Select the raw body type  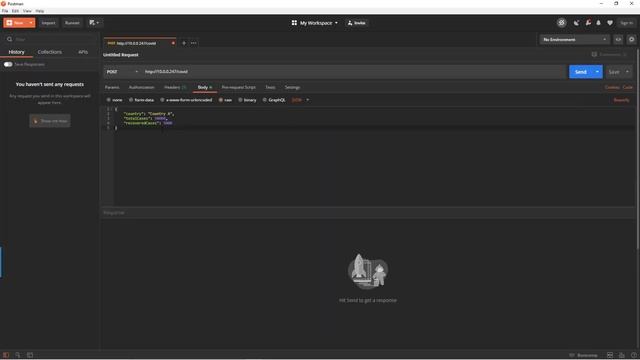(221, 100)
